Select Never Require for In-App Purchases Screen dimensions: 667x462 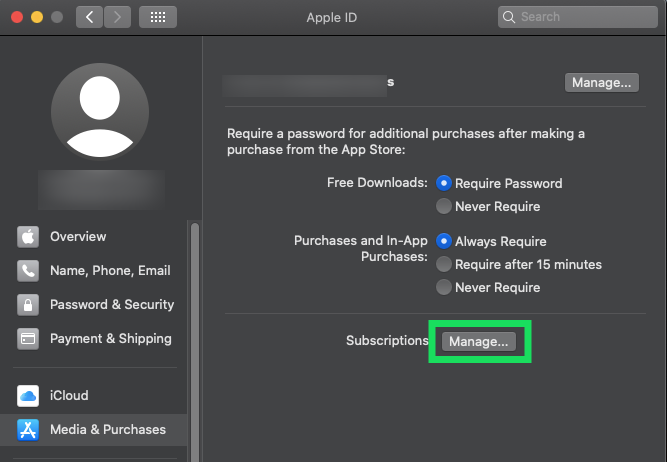tap(444, 288)
